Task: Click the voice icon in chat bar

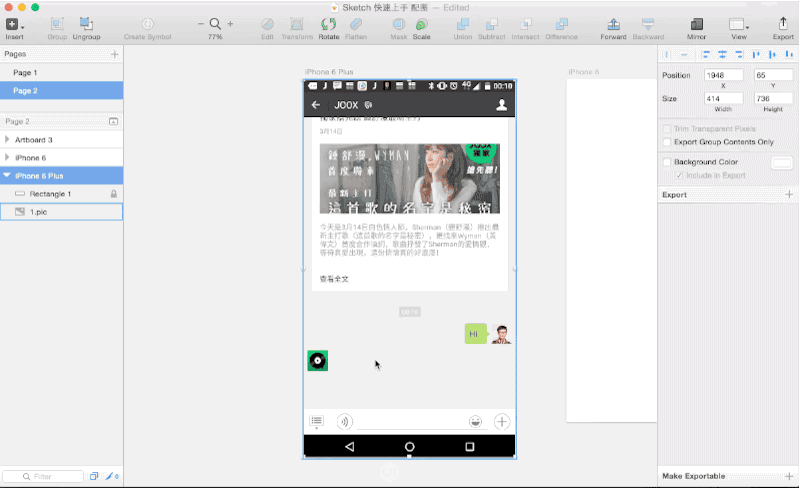Action: (344, 421)
